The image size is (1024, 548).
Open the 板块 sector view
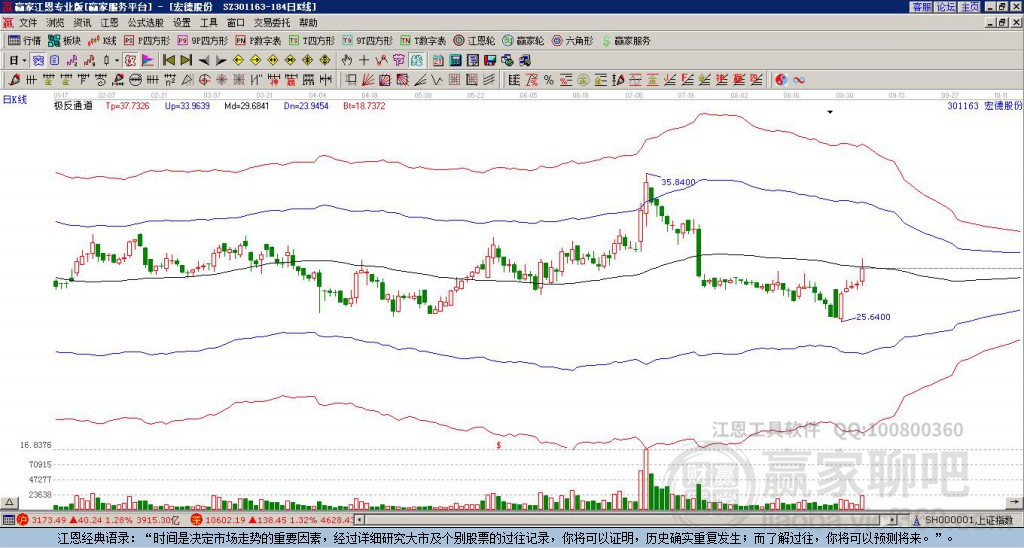click(x=64, y=40)
